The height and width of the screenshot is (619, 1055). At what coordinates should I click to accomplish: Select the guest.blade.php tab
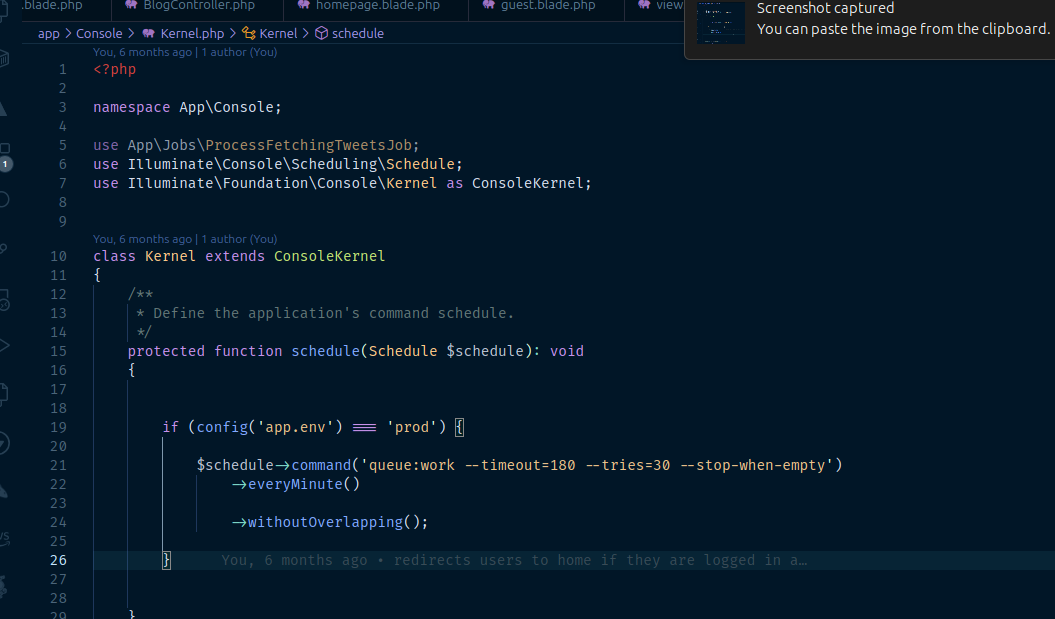(x=547, y=6)
